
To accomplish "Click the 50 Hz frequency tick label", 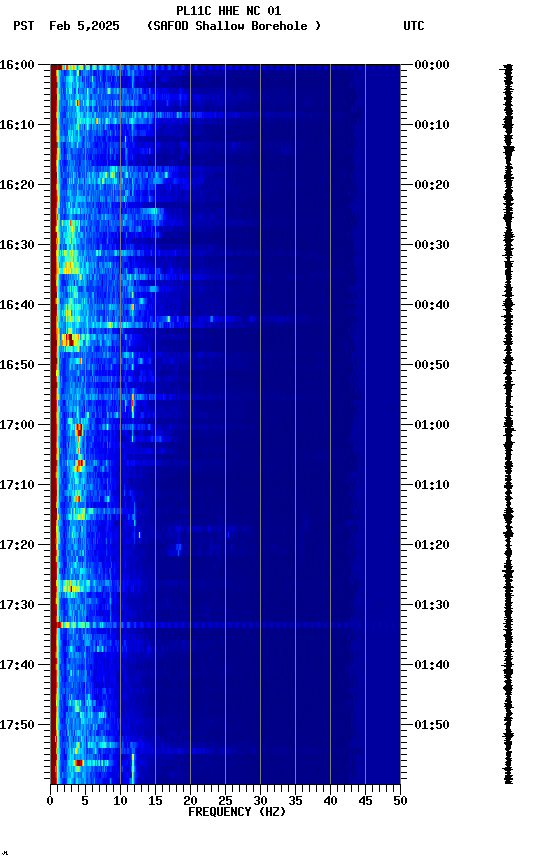I will 400,802.
